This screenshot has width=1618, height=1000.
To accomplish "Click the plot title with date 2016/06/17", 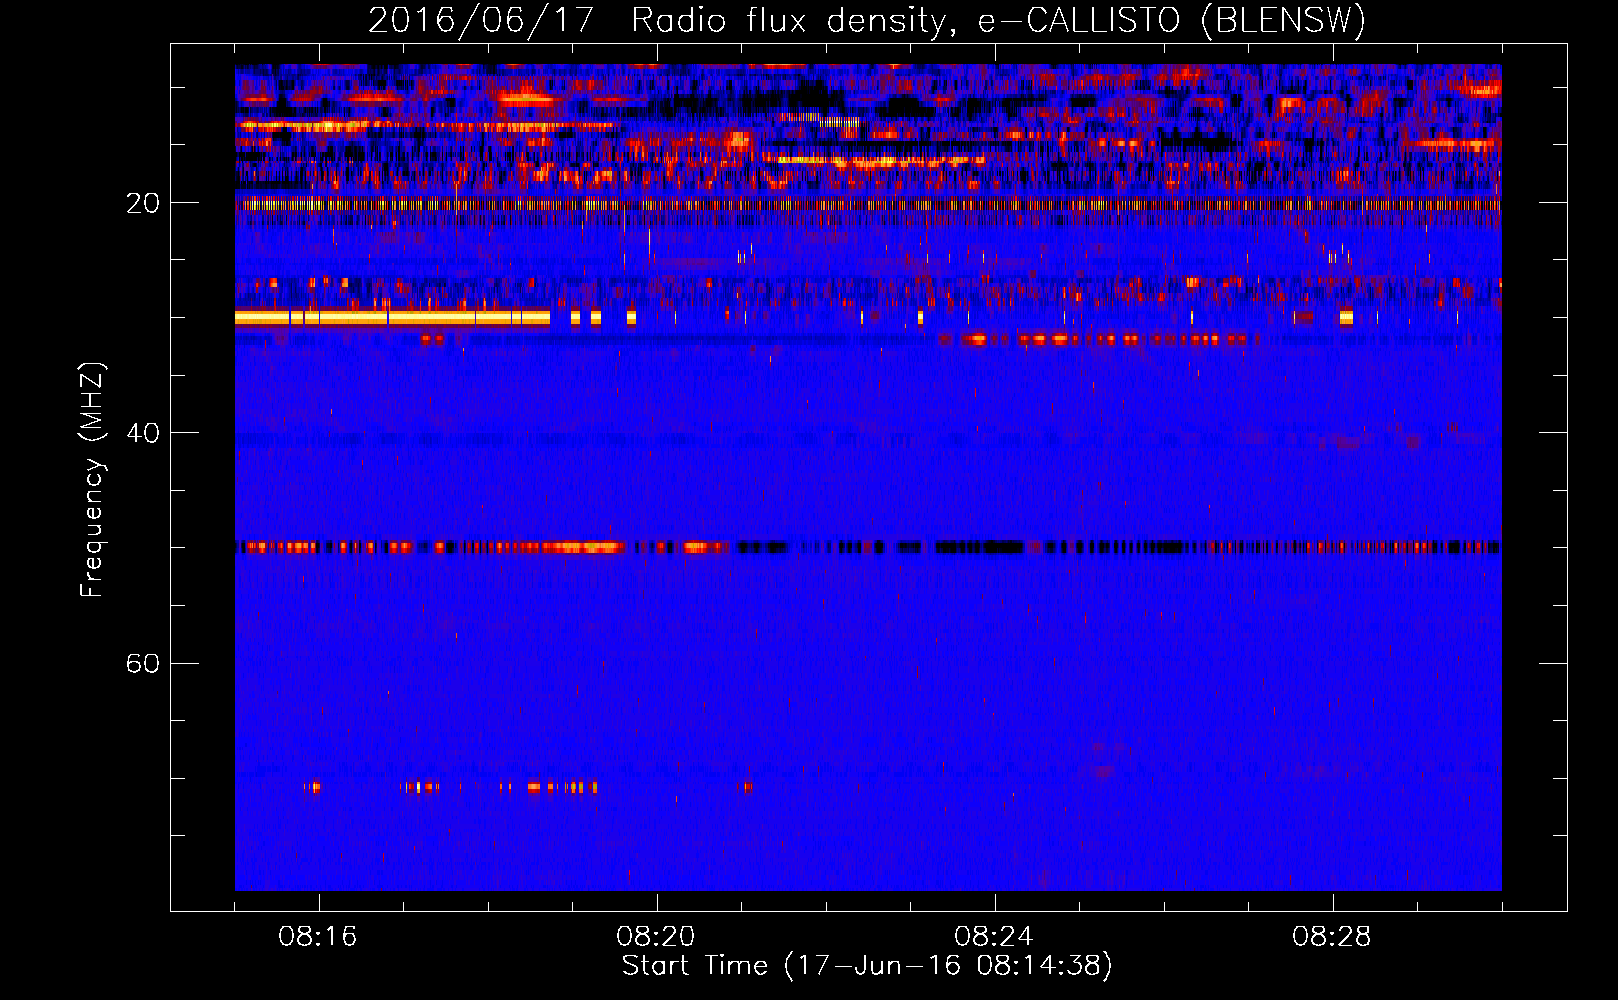I will tap(867, 20).
